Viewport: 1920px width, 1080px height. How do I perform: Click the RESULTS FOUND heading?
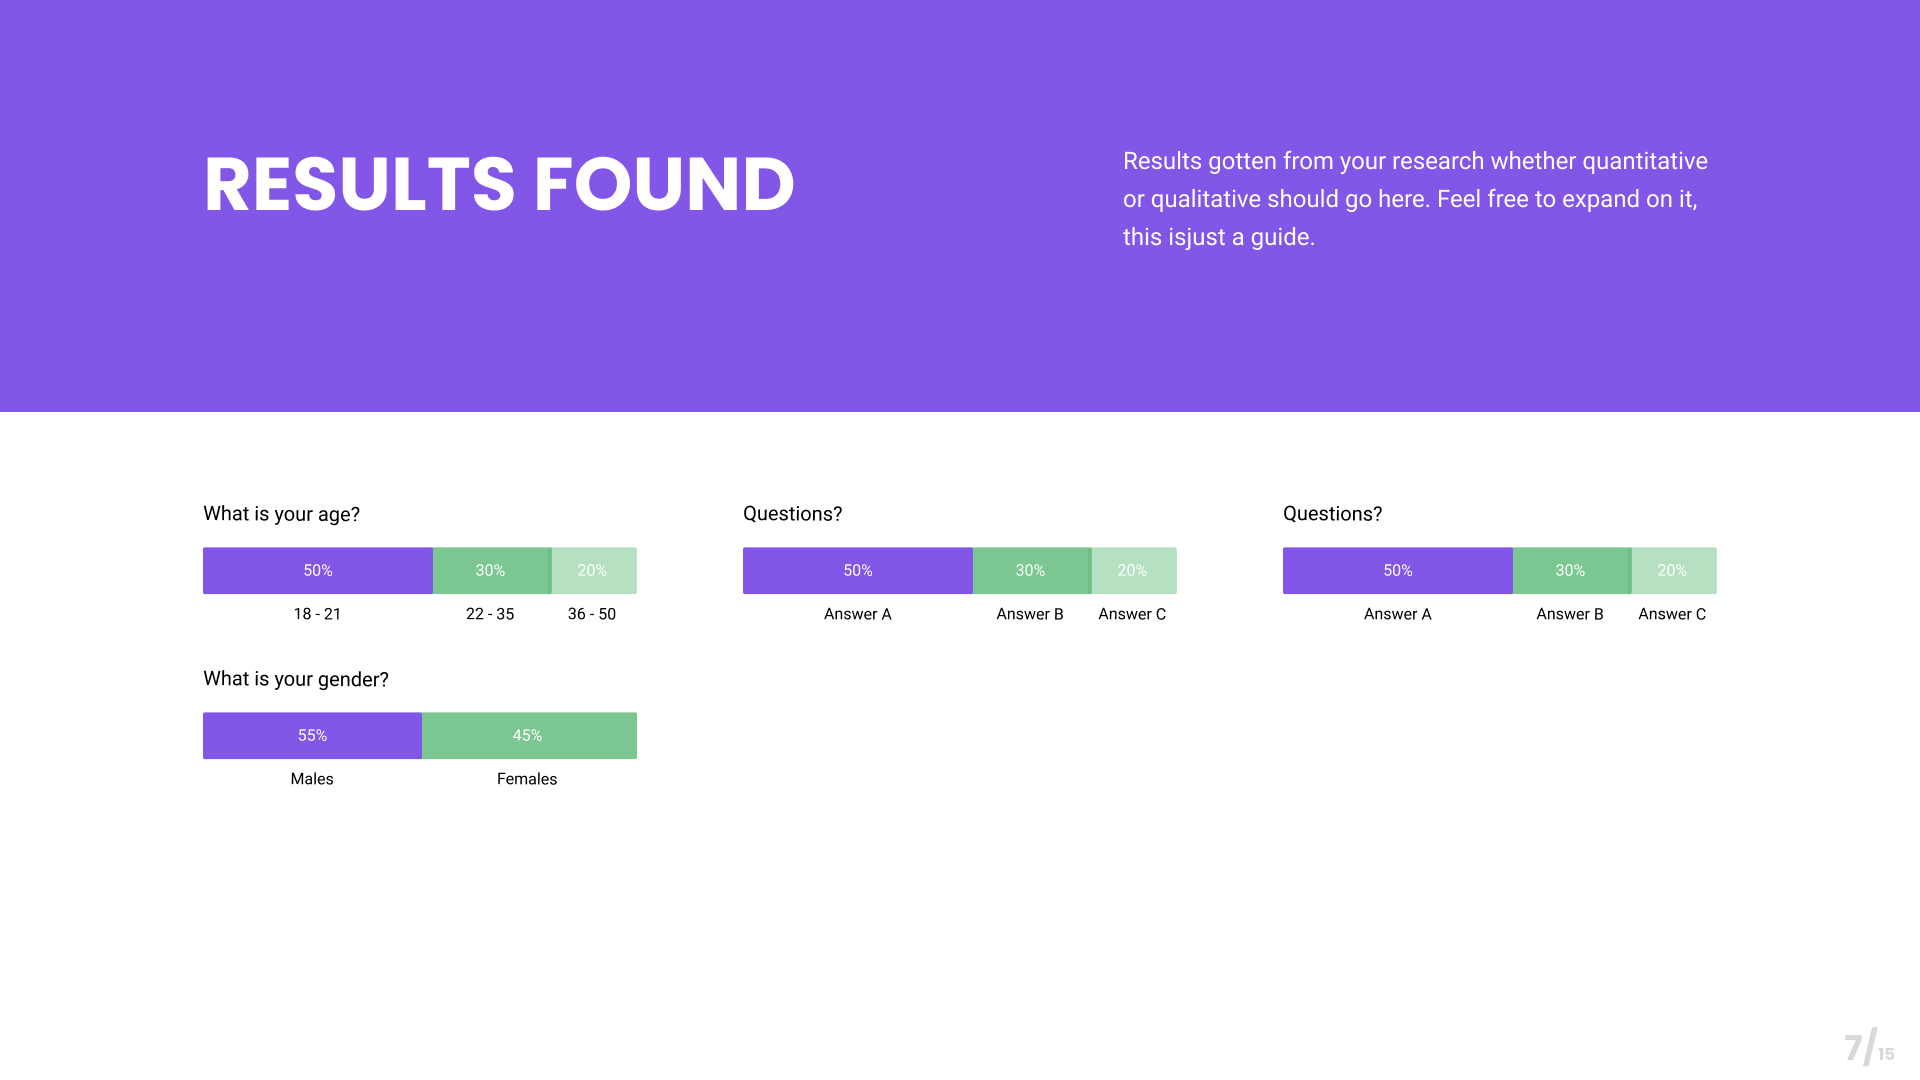[x=498, y=185]
